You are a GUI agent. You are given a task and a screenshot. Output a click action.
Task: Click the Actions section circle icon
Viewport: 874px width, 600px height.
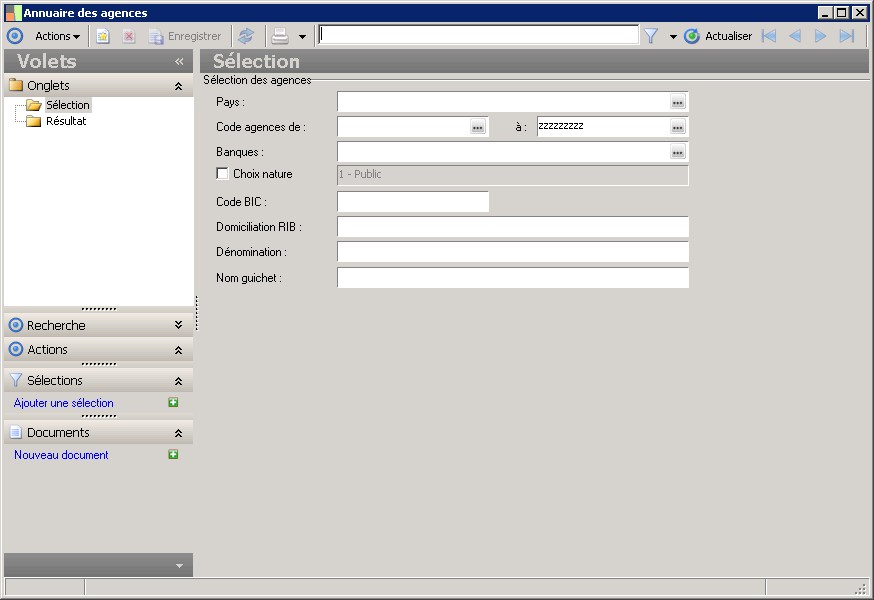tap(16, 350)
